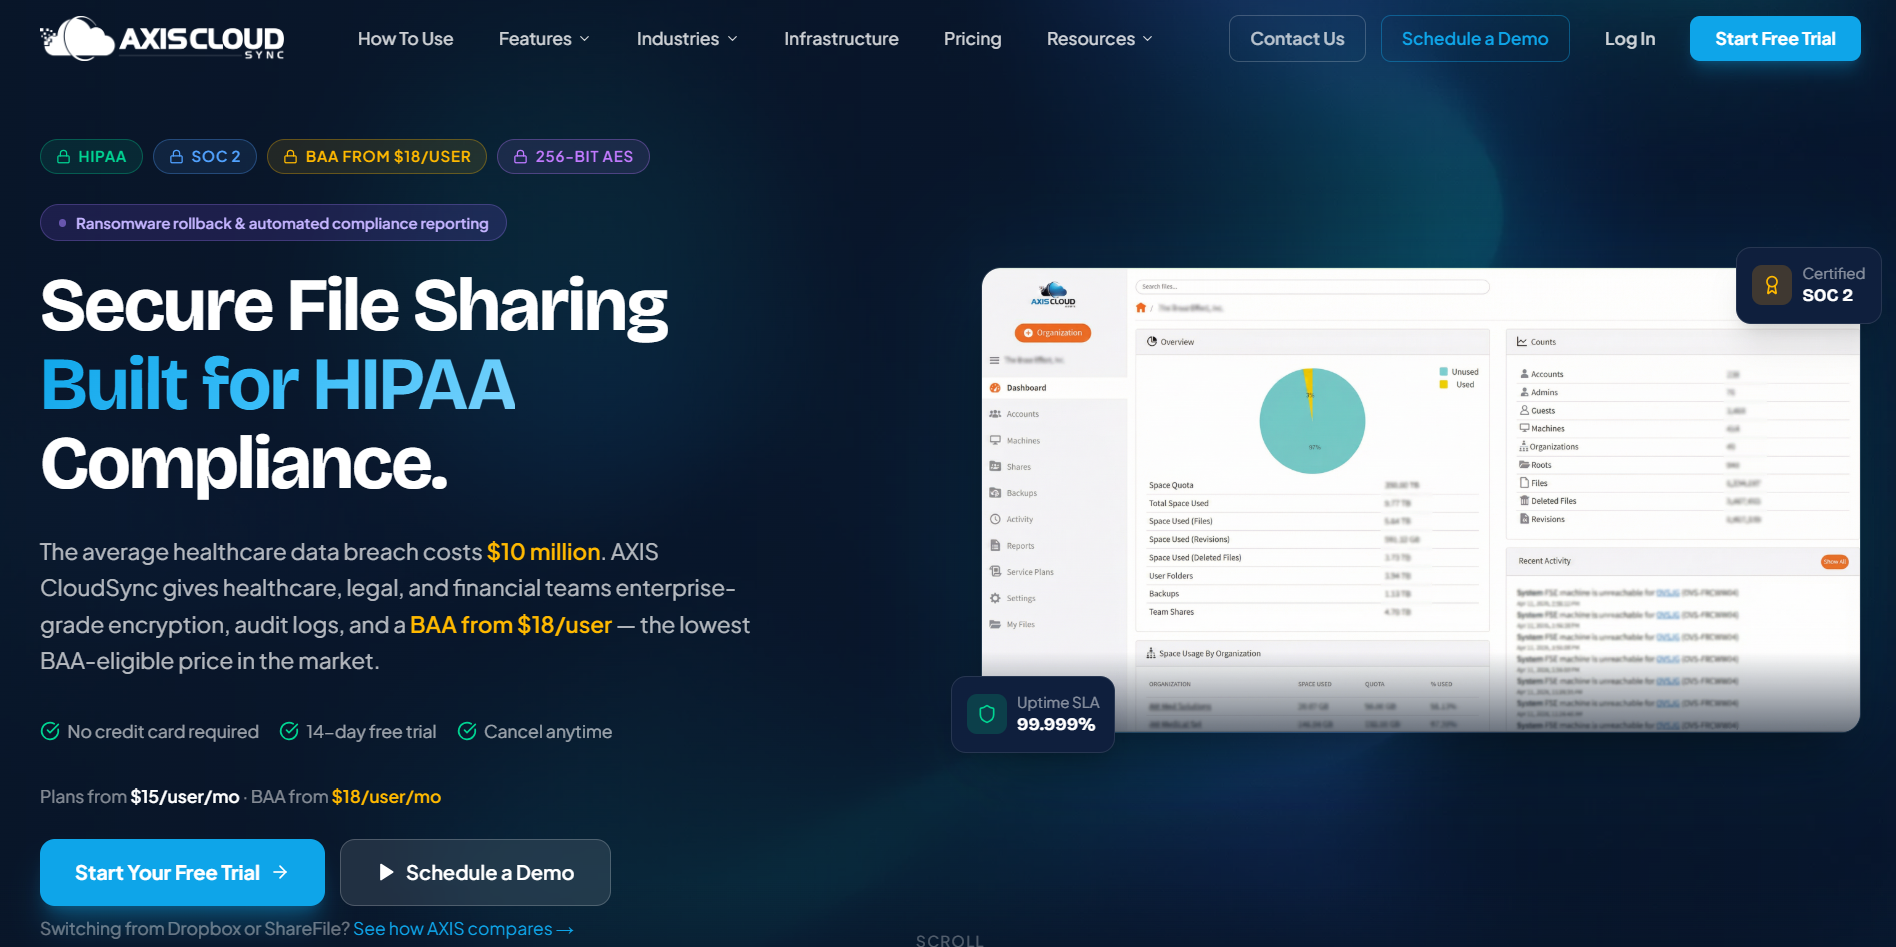
Task: Click the Service Plans icon in the preview sidebar
Action: (x=995, y=571)
